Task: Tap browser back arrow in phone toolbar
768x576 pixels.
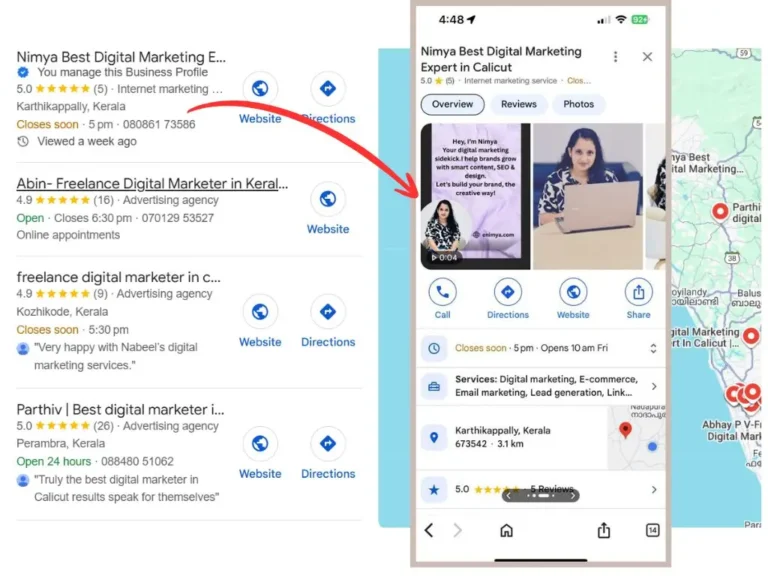Action: 429,530
